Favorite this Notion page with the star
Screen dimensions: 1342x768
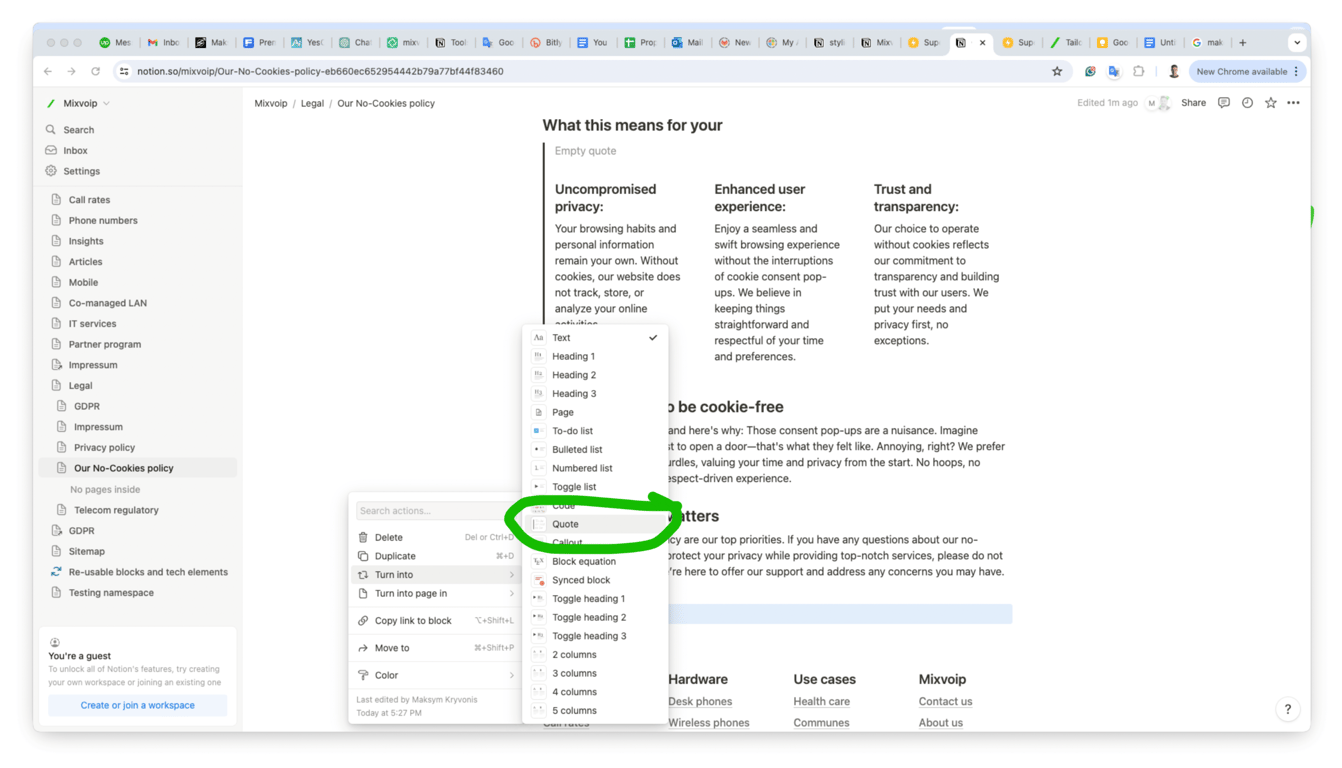[x=1271, y=103]
